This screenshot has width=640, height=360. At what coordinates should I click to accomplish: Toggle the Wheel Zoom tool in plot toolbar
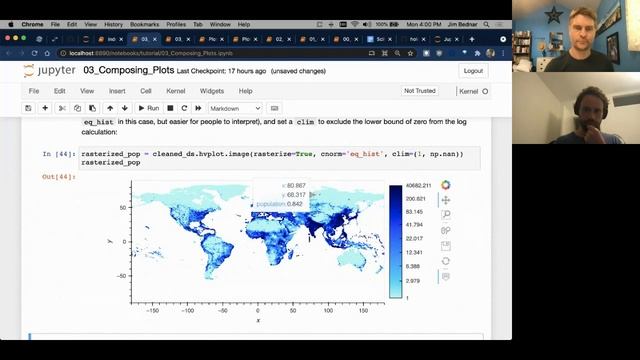click(446, 231)
